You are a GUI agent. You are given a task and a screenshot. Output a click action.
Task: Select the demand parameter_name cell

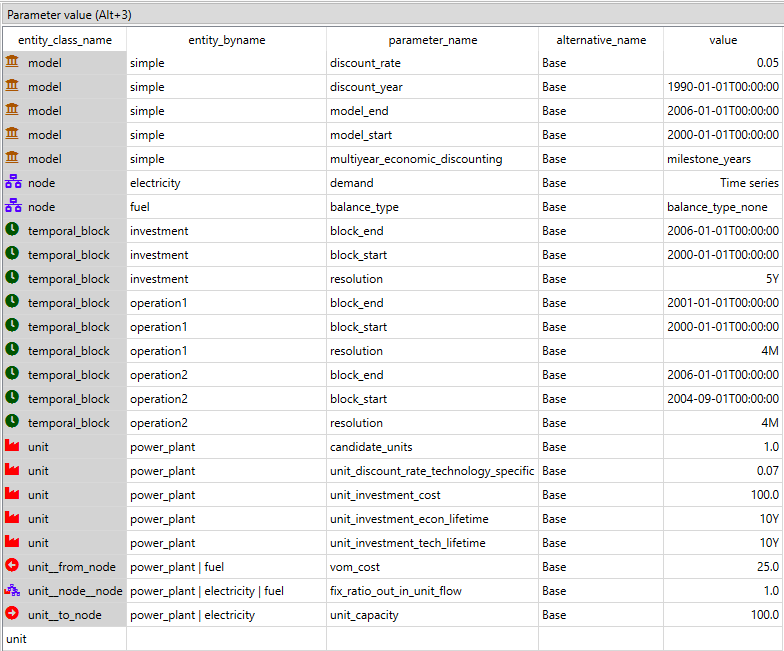[x=432, y=183]
